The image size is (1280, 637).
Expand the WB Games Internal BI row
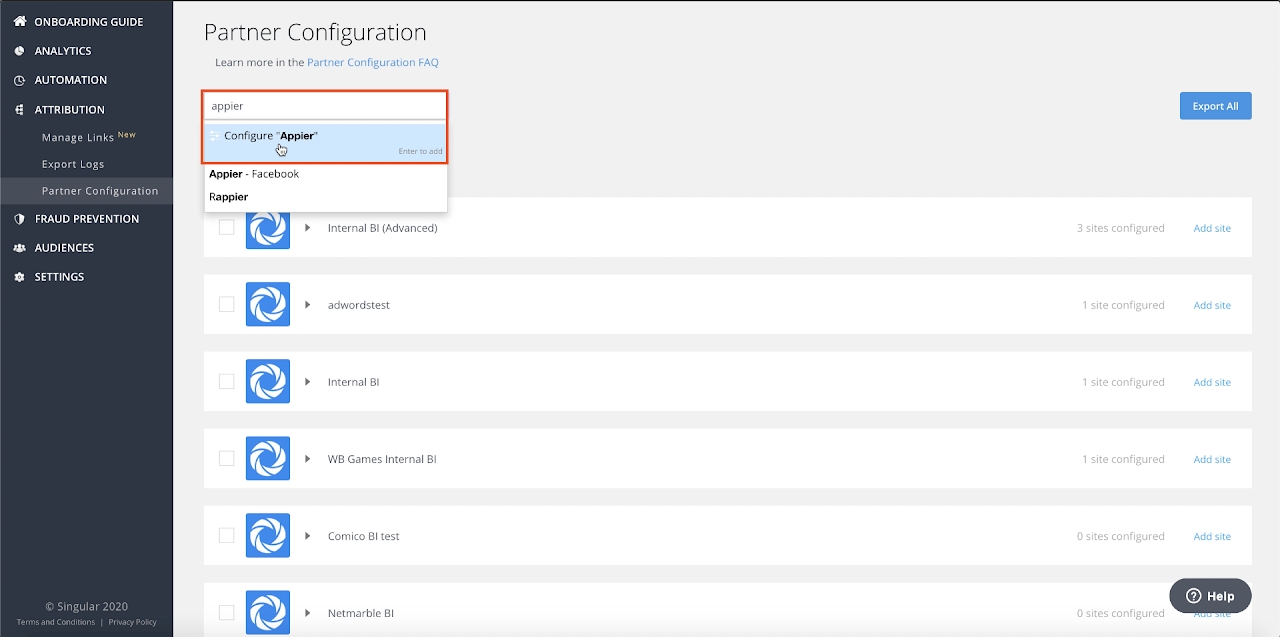coord(308,459)
